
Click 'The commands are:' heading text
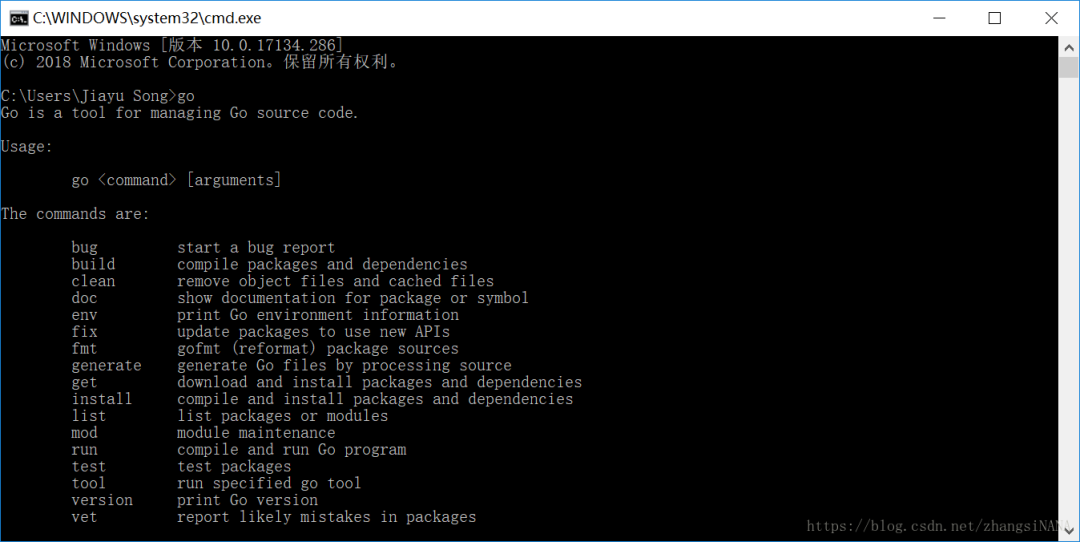tap(75, 214)
